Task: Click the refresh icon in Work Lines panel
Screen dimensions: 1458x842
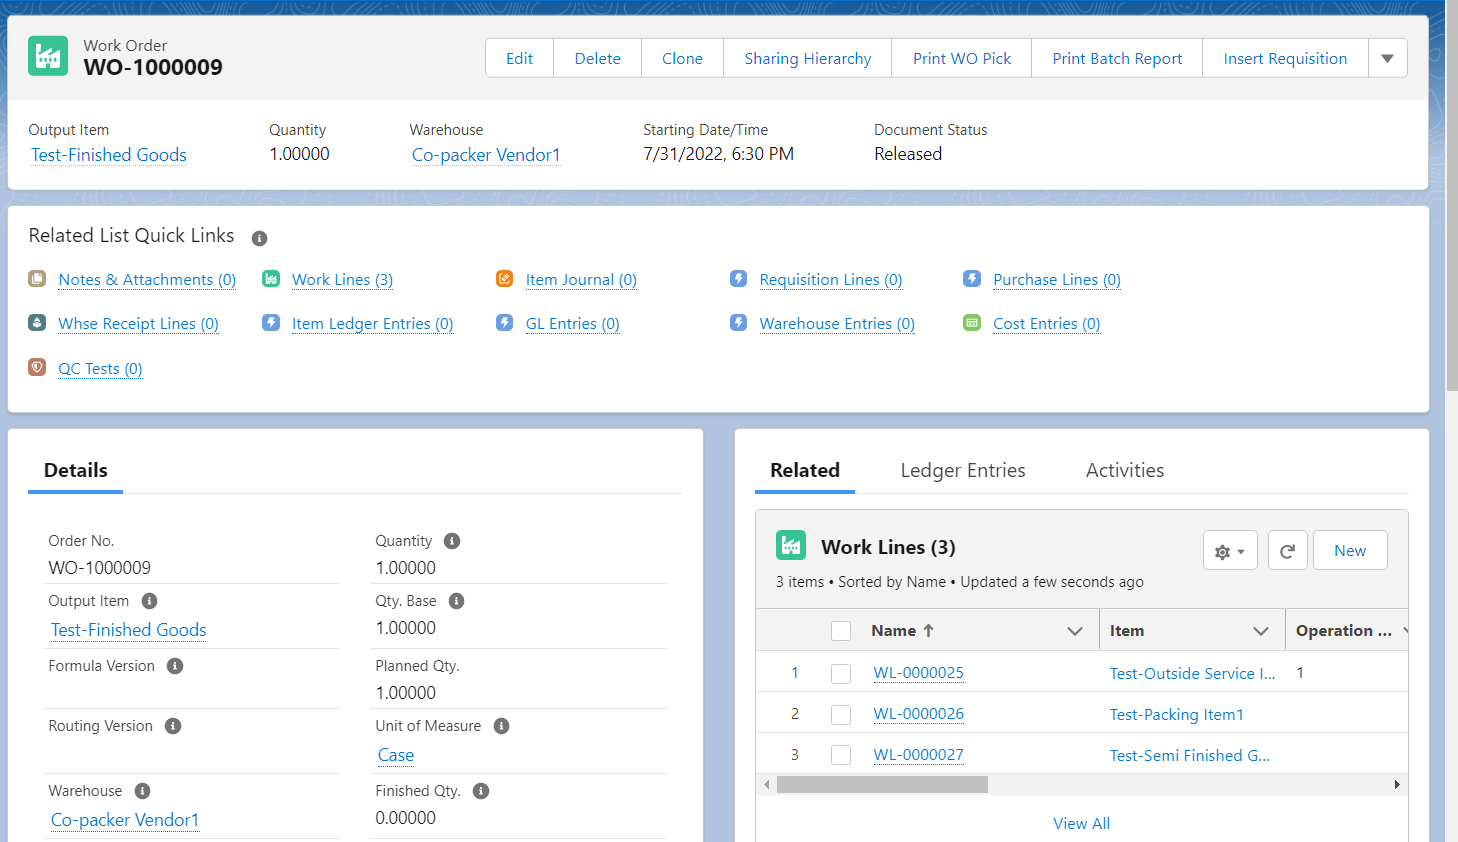Action: pos(1287,550)
